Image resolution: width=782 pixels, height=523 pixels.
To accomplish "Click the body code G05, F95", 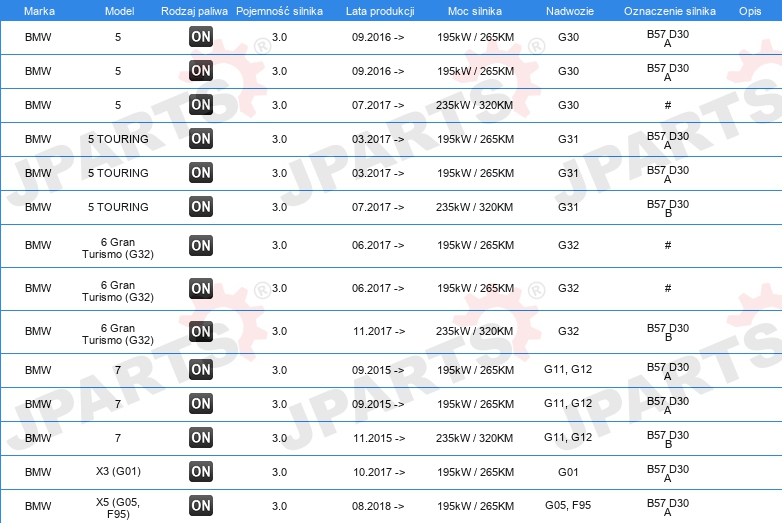I will click(568, 506).
